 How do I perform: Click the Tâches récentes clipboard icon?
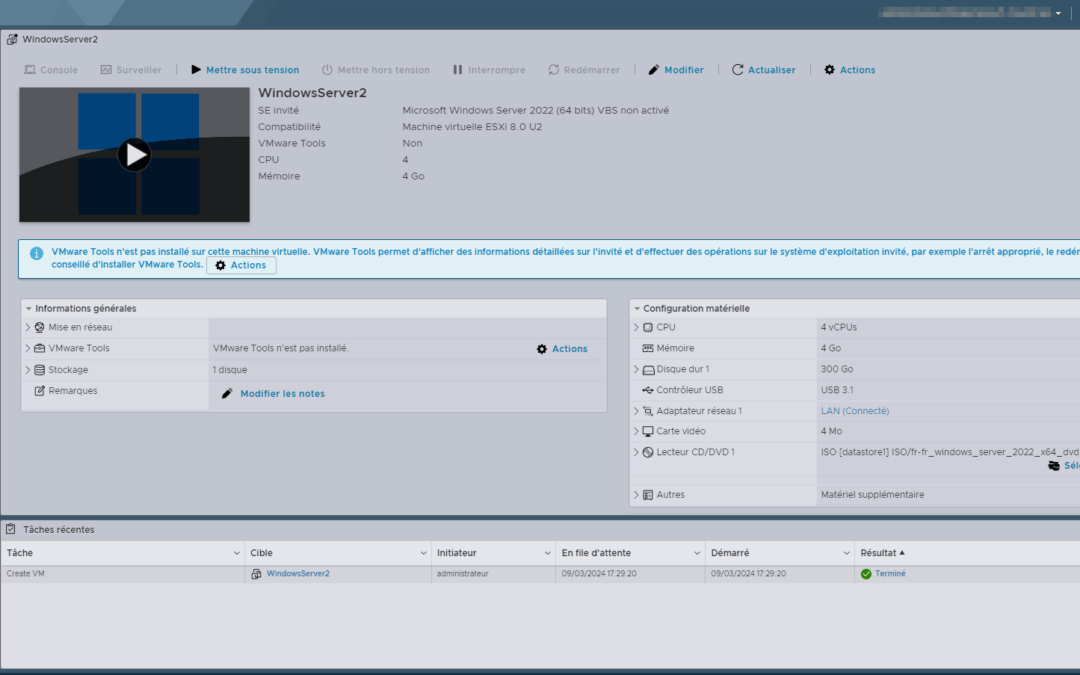click(11, 529)
